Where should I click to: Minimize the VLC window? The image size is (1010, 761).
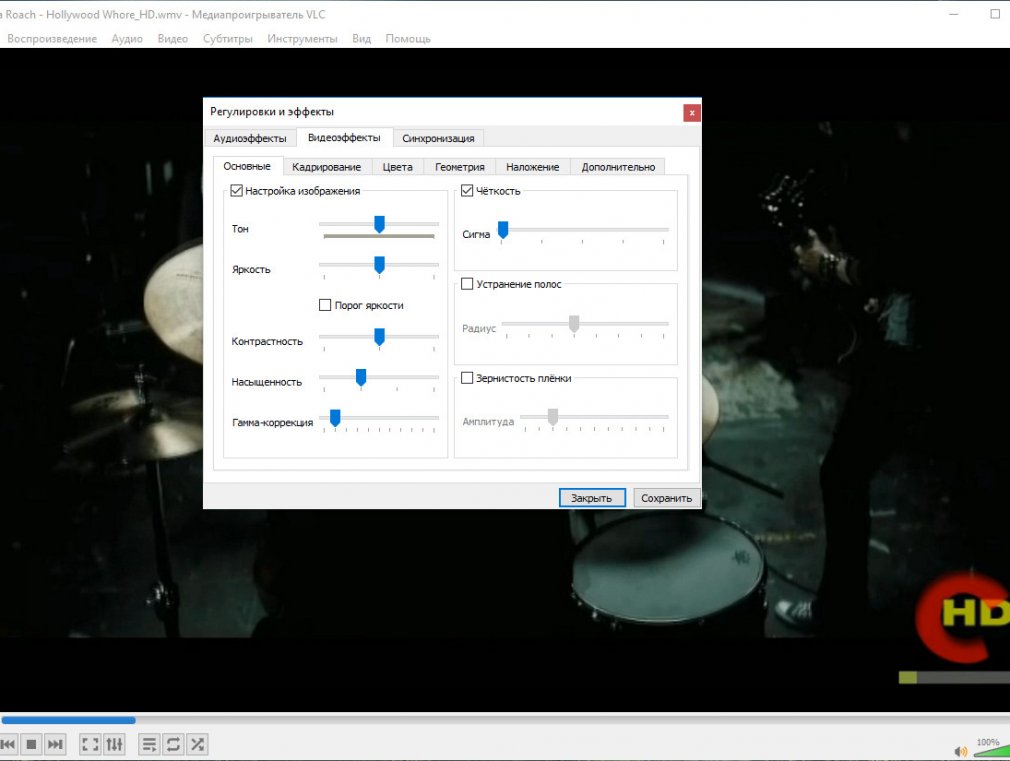954,14
